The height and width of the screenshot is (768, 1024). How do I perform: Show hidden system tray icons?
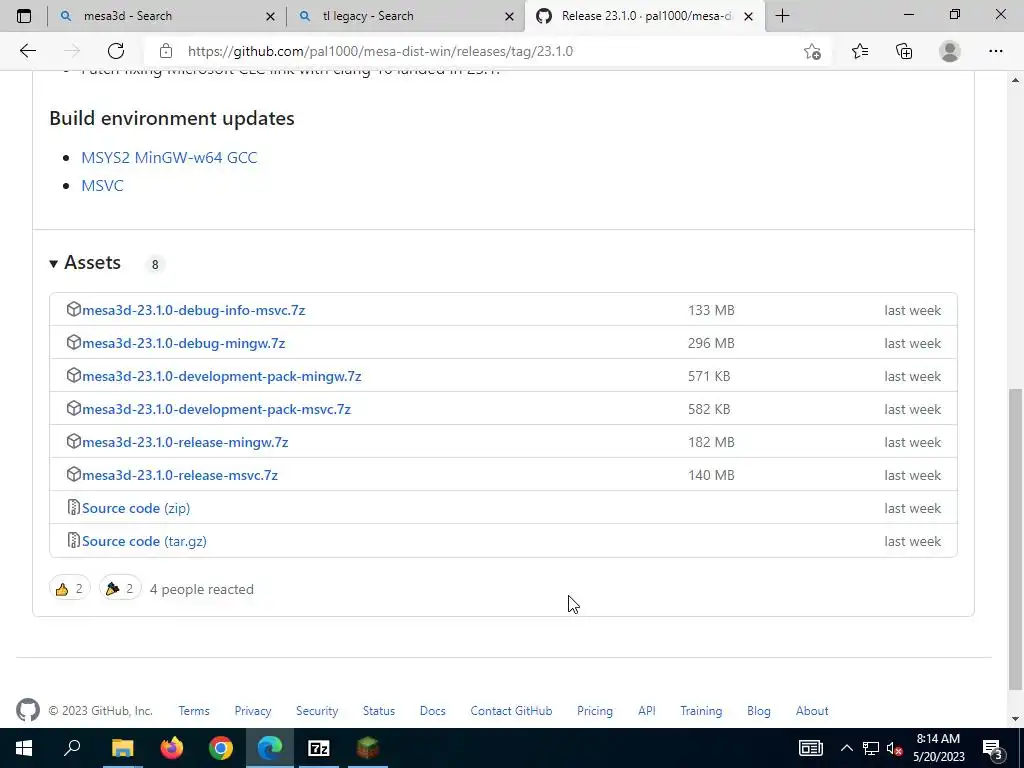tap(846, 748)
